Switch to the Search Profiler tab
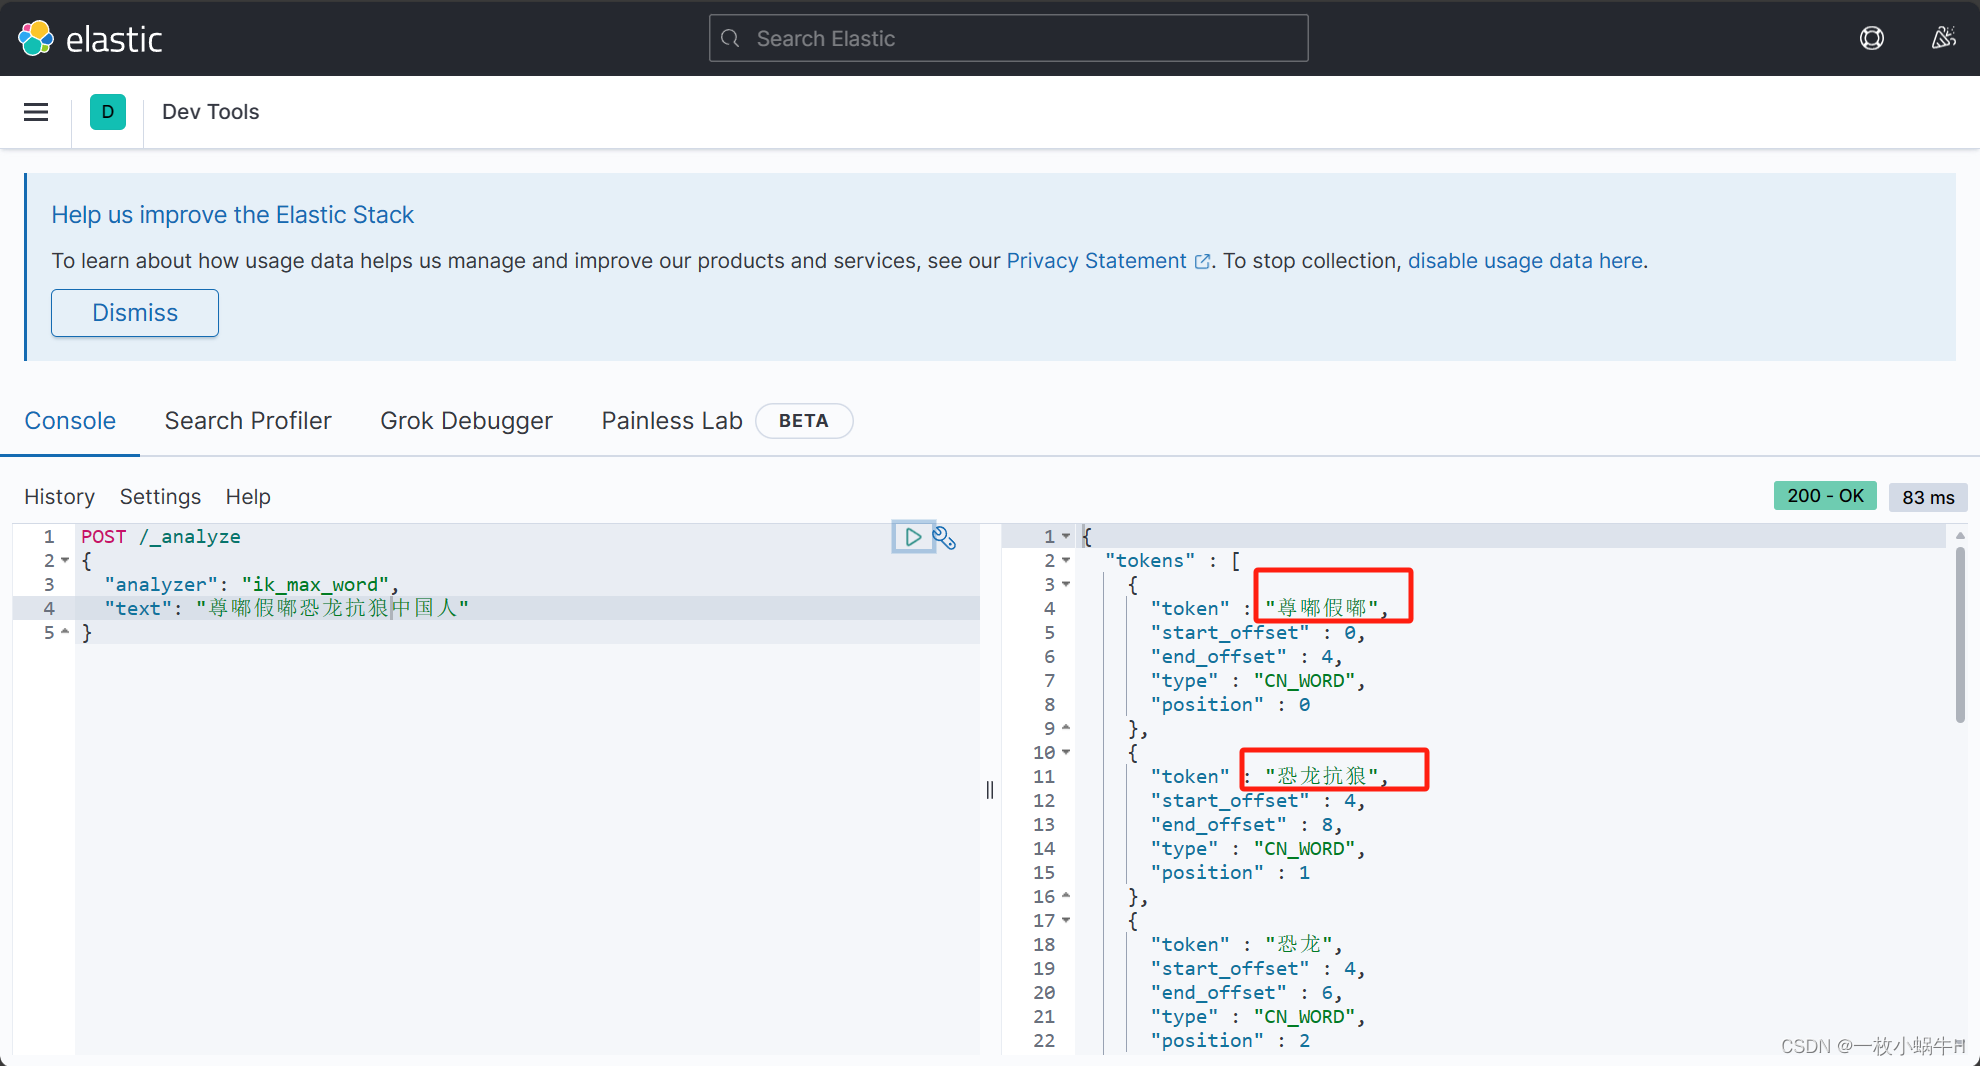 pyautogui.click(x=248, y=421)
